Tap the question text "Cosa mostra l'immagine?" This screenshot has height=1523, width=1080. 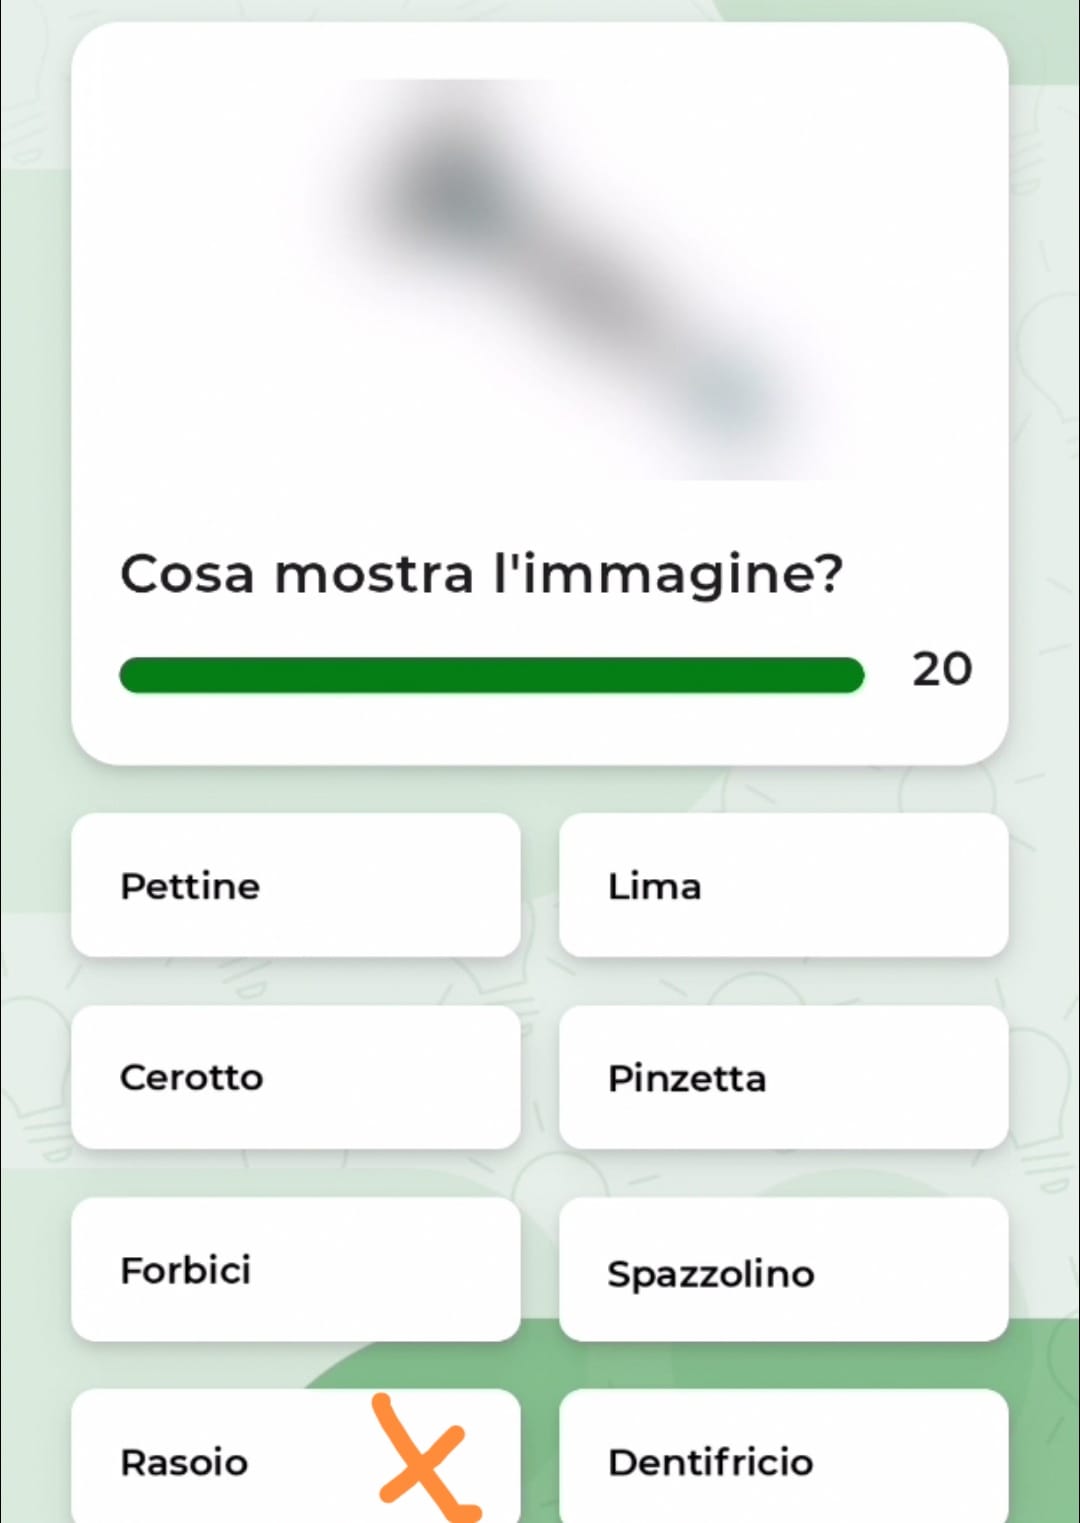pyautogui.click(x=481, y=574)
